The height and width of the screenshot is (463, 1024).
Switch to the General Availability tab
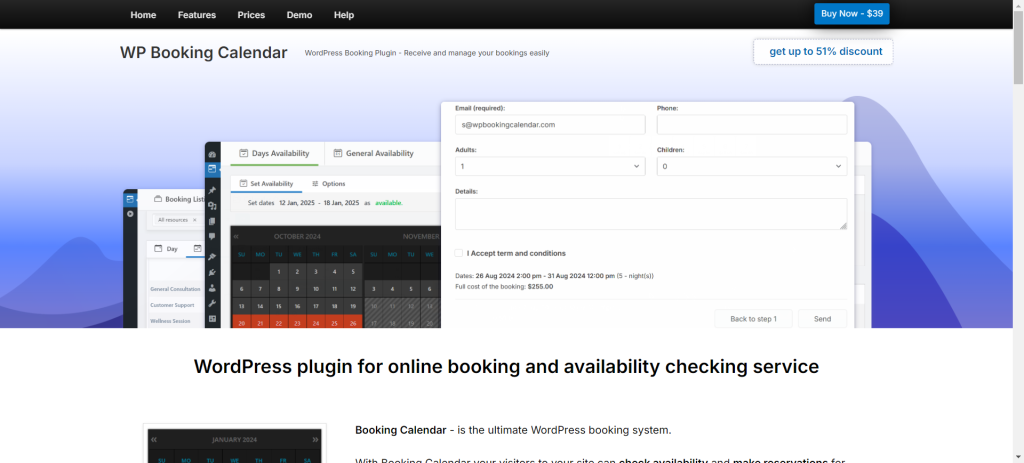point(373,153)
